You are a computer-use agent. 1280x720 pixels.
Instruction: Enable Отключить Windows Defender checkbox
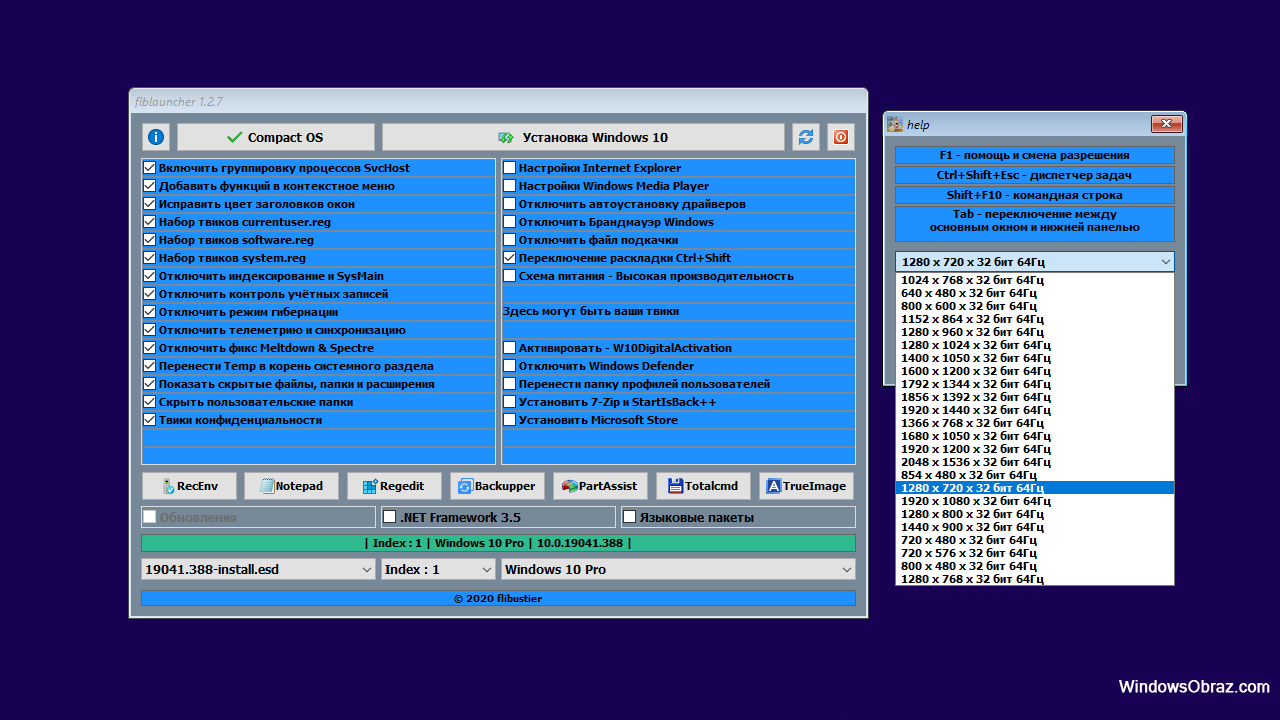point(510,366)
